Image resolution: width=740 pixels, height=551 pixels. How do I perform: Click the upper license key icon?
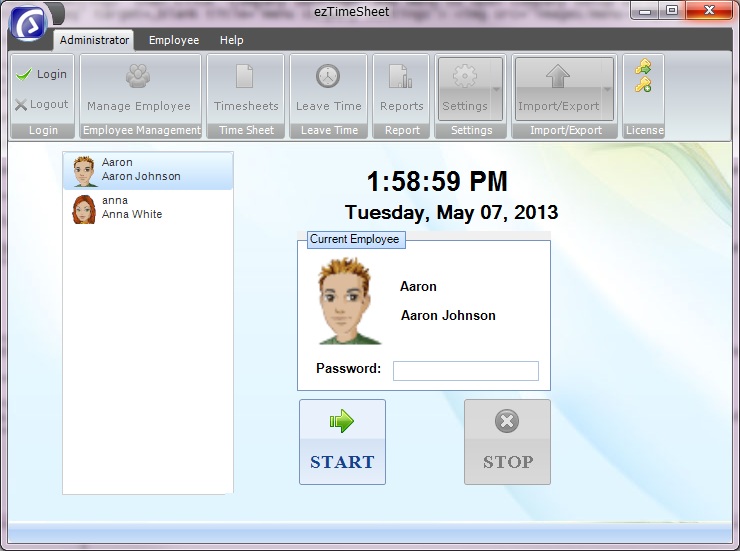point(643,67)
